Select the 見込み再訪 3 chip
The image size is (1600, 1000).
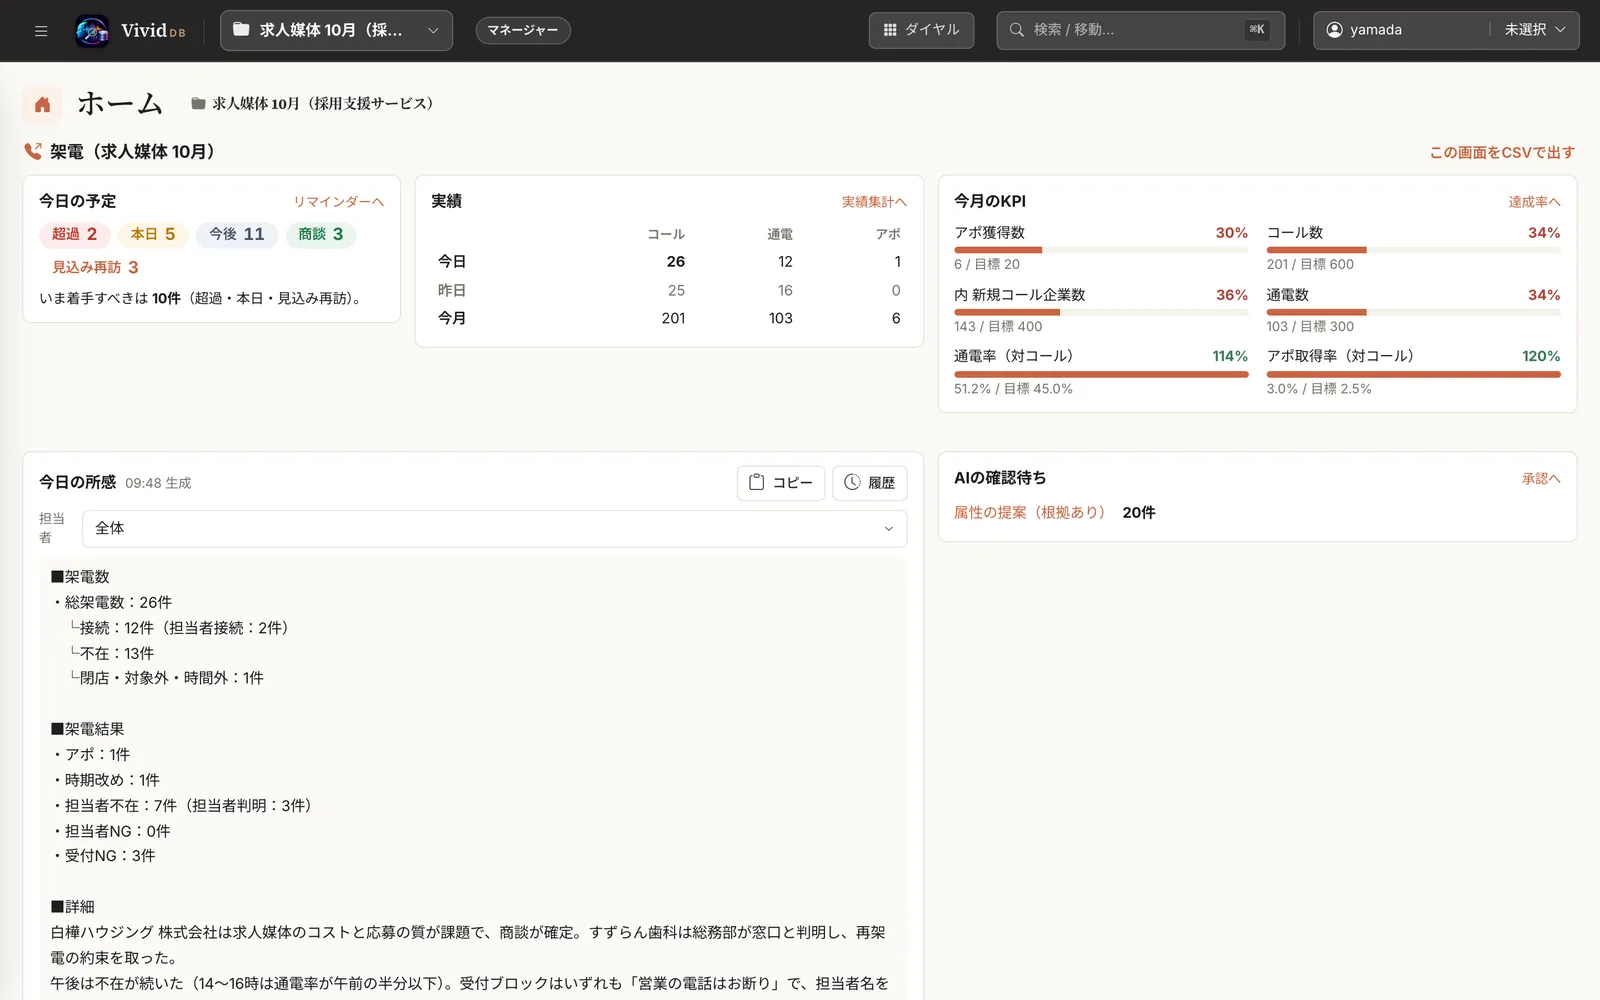tap(96, 267)
